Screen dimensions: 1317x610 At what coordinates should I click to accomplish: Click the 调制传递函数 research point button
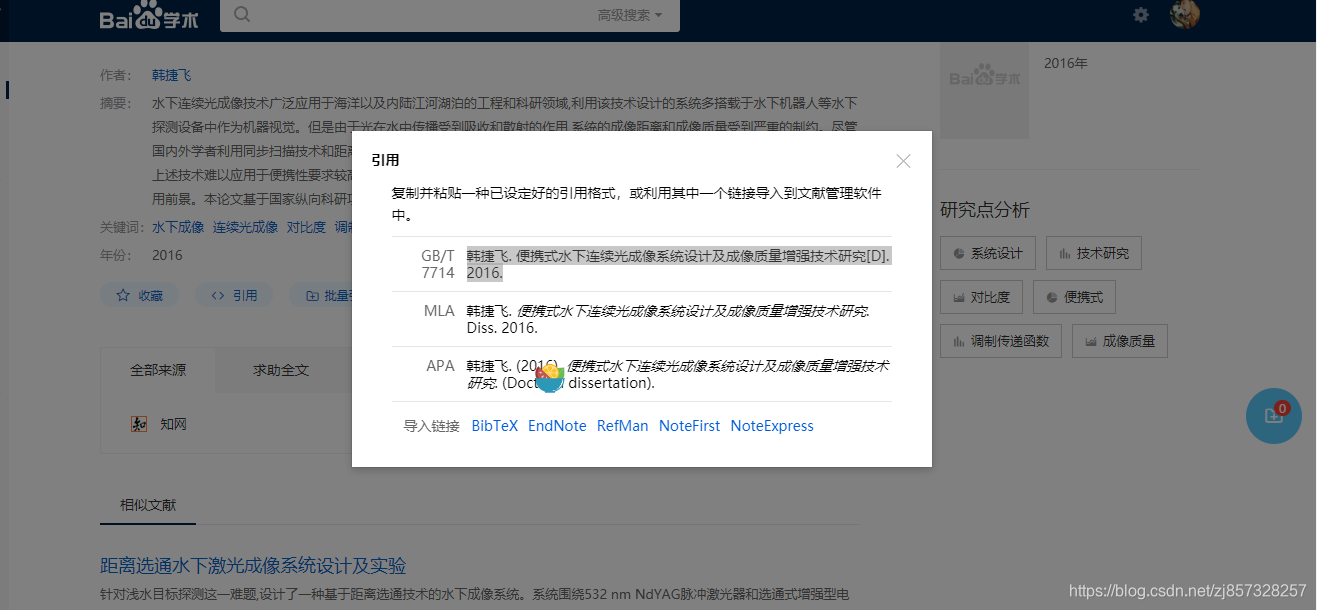[1000, 340]
